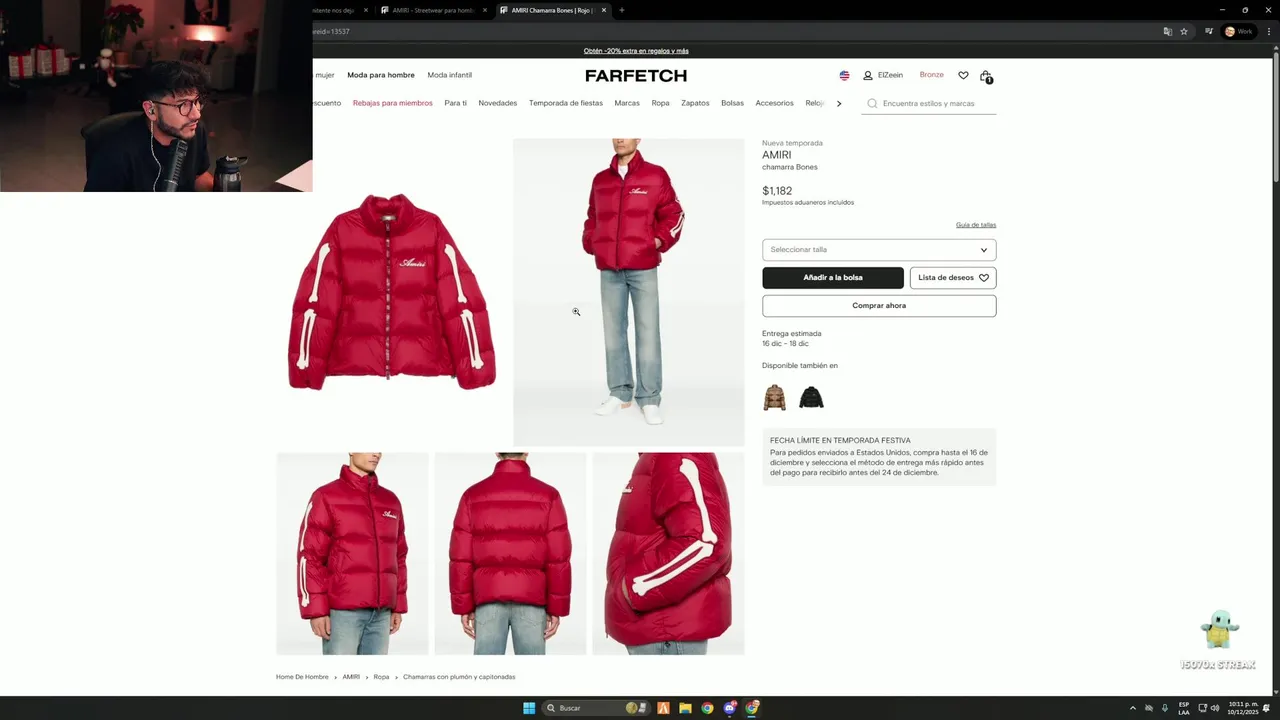Click the AMIRI breadcrumb link
This screenshot has height=720, width=1280.
[x=351, y=677]
